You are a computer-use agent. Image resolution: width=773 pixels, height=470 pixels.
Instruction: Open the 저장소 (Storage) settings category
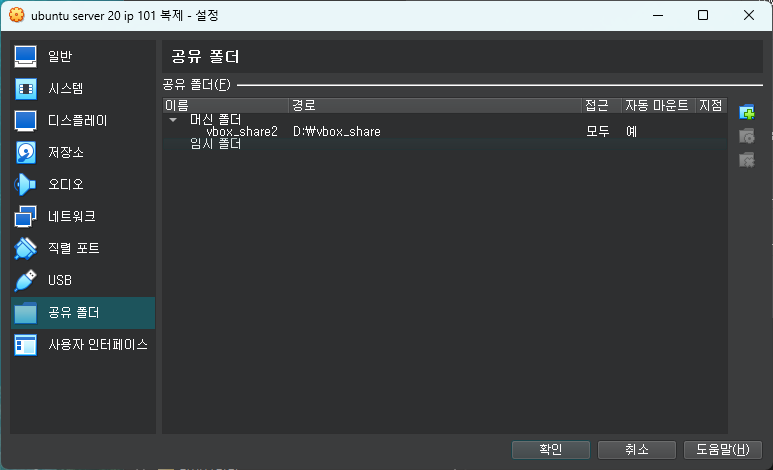[x=83, y=152]
